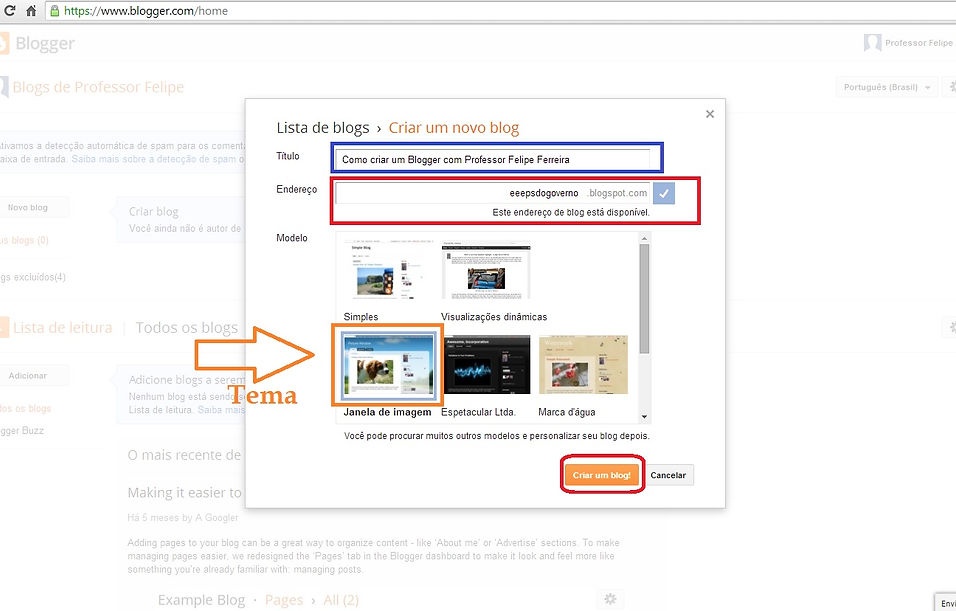This screenshot has width=956, height=611.
Task: Click the Este endereço de blog está disponível text
Action: point(571,213)
